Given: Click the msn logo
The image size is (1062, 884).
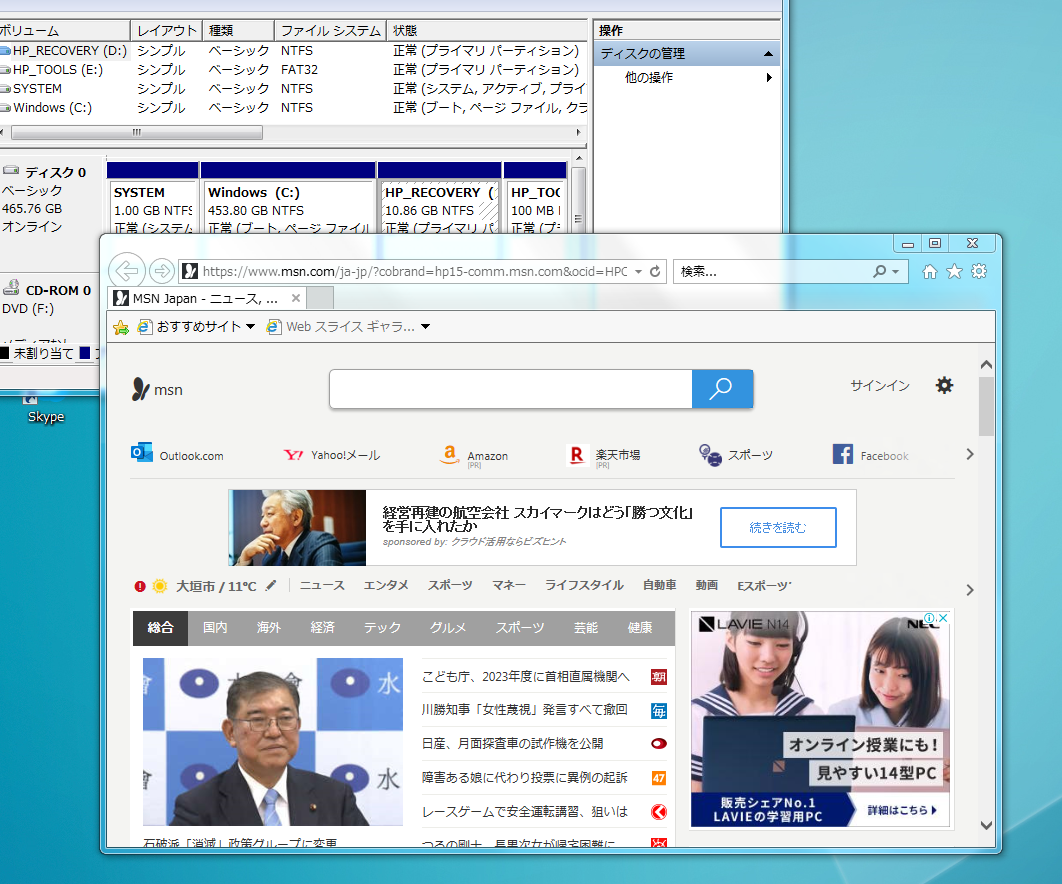Looking at the screenshot, I should 157,390.
